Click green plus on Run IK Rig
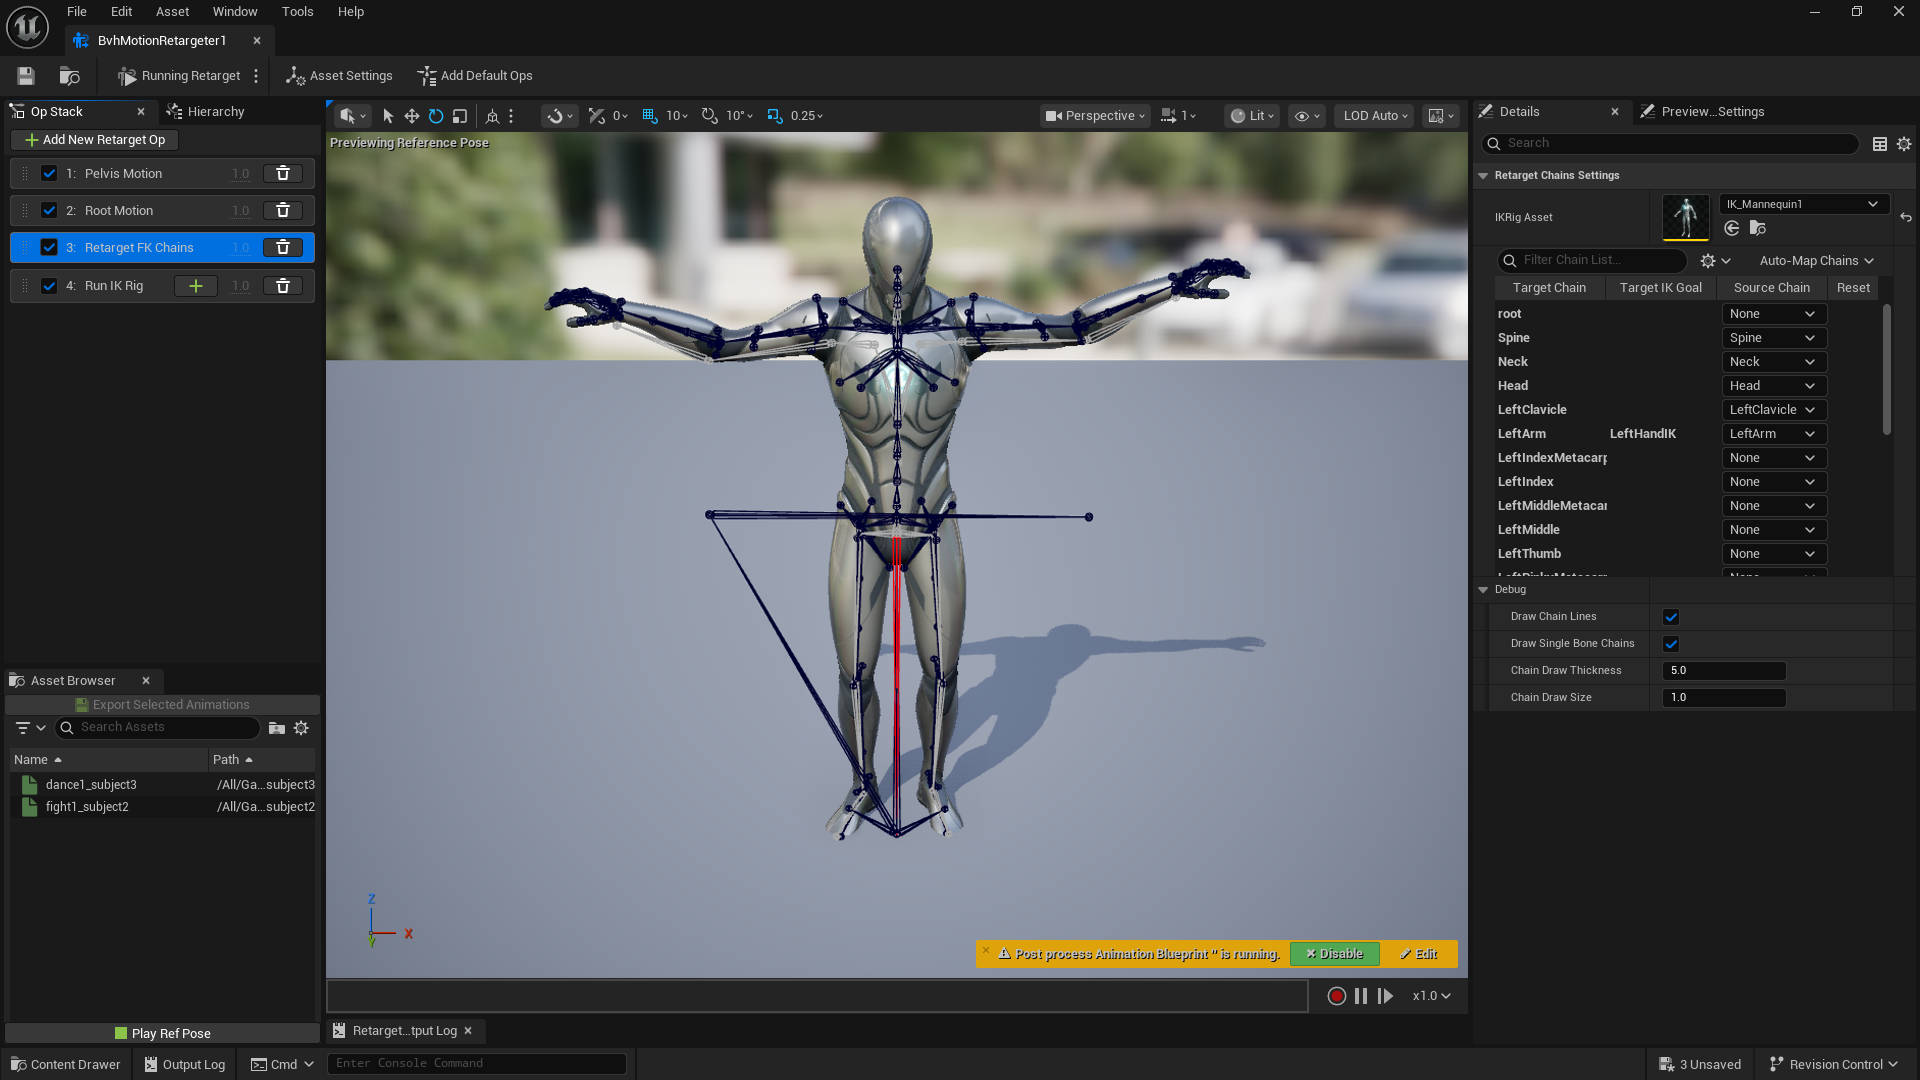This screenshot has width=1920, height=1080. pos(196,286)
